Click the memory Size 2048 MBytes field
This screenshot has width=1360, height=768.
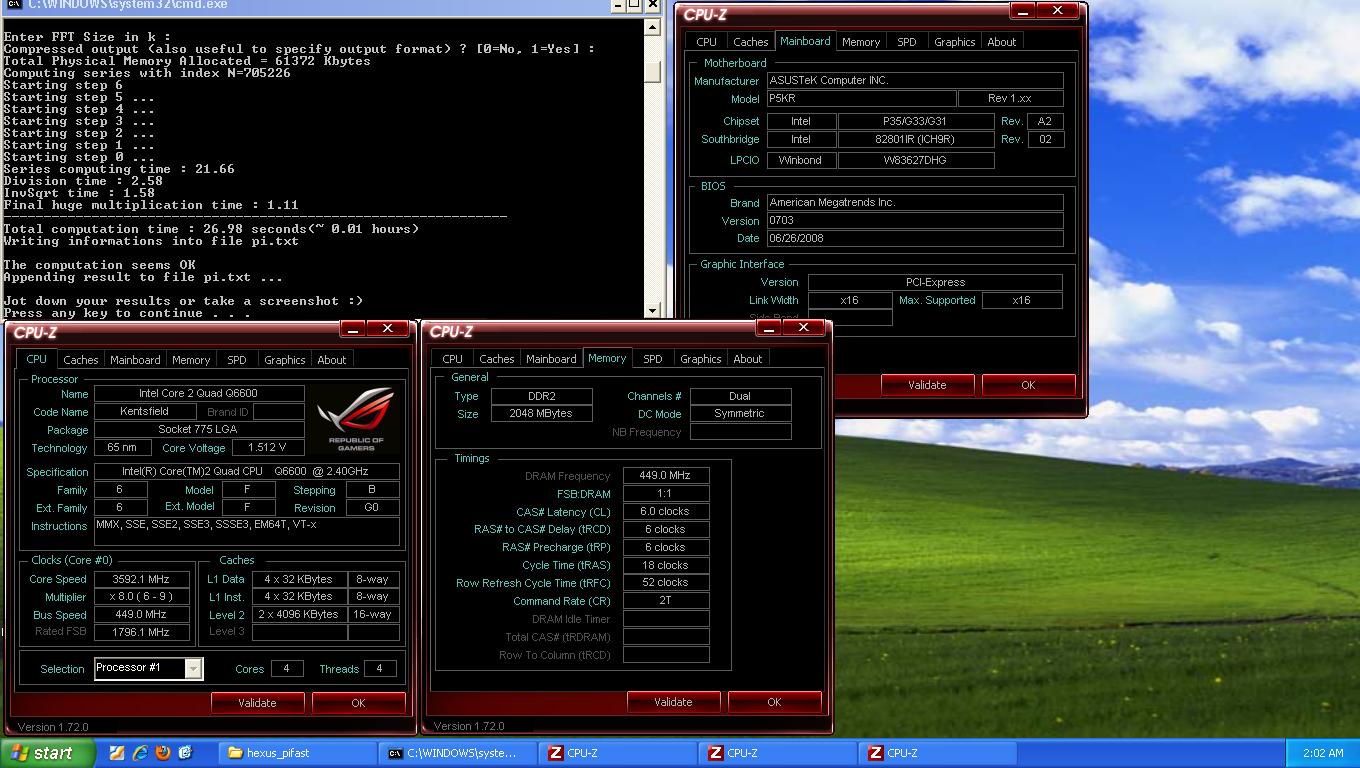541,414
